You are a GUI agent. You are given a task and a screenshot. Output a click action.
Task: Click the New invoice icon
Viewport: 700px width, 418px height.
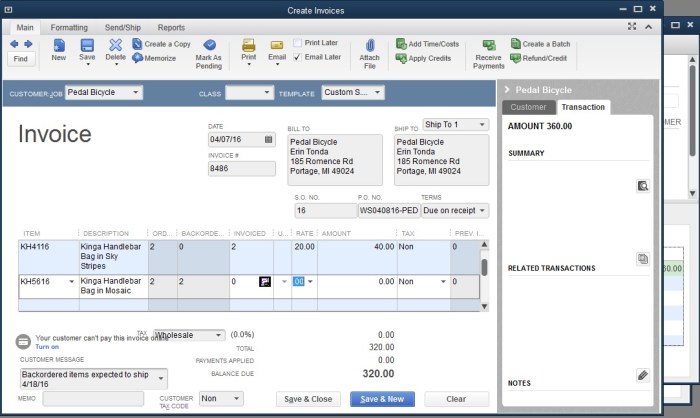point(58,46)
